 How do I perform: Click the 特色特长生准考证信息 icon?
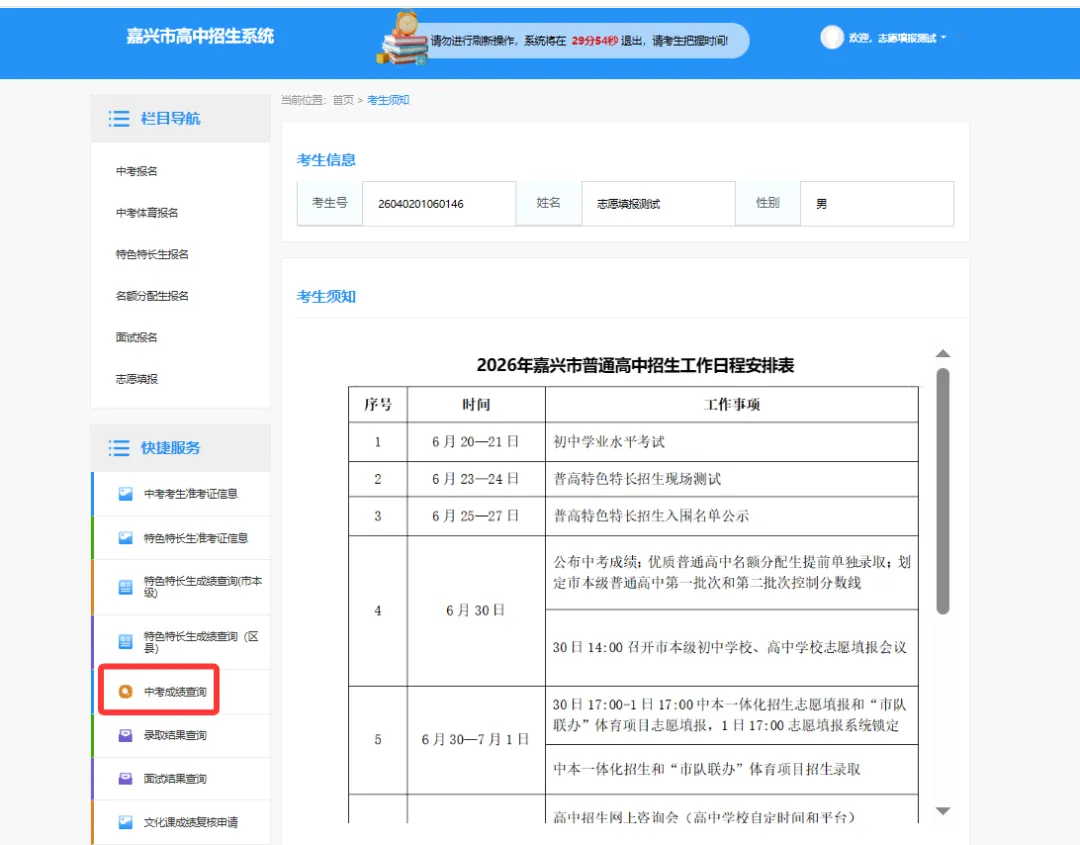tap(125, 538)
